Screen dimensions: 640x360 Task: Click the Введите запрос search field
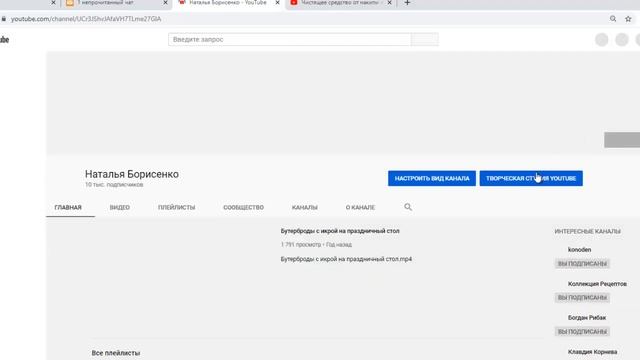click(x=289, y=40)
